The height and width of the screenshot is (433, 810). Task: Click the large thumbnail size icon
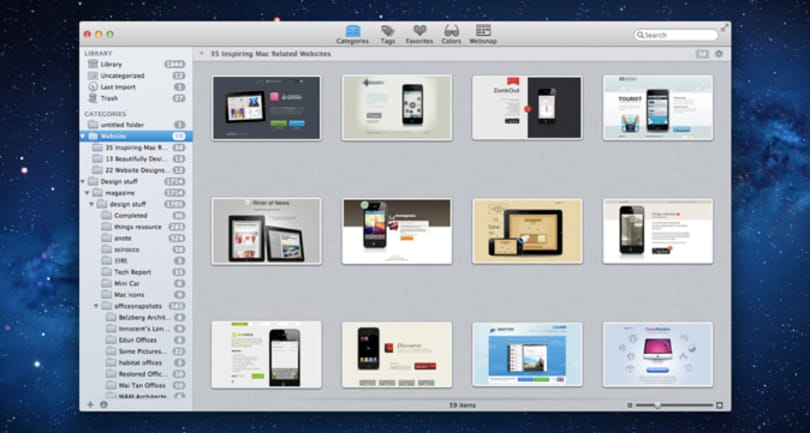click(x=719, y=406)
